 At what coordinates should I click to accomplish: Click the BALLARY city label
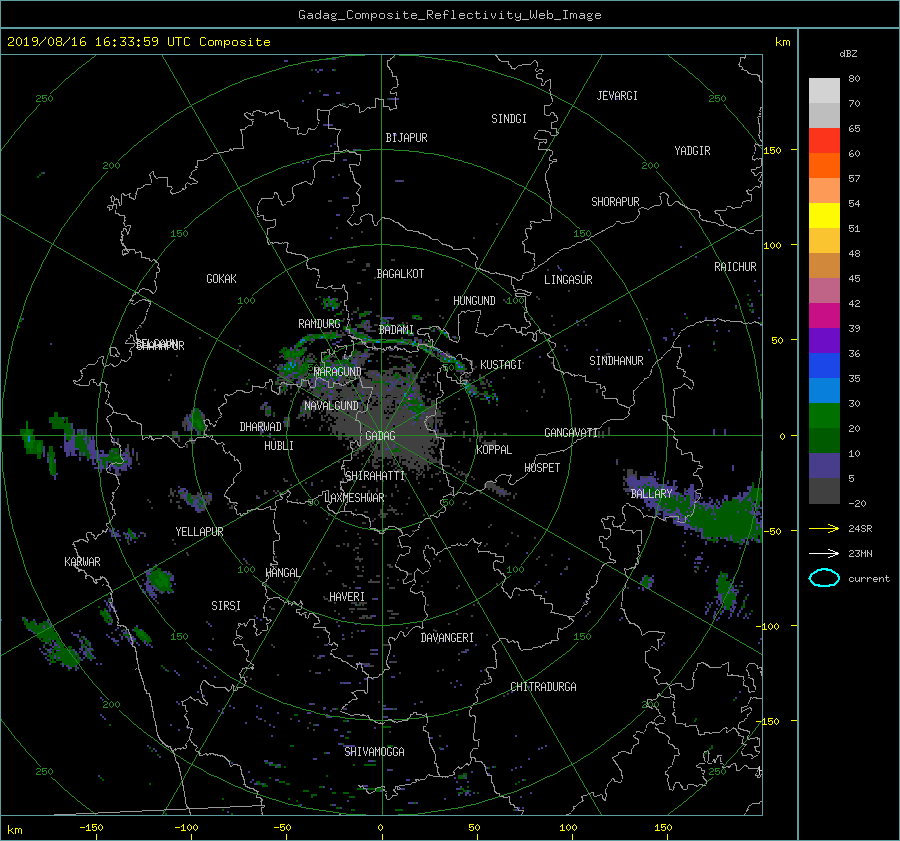(x=651, y=494)
